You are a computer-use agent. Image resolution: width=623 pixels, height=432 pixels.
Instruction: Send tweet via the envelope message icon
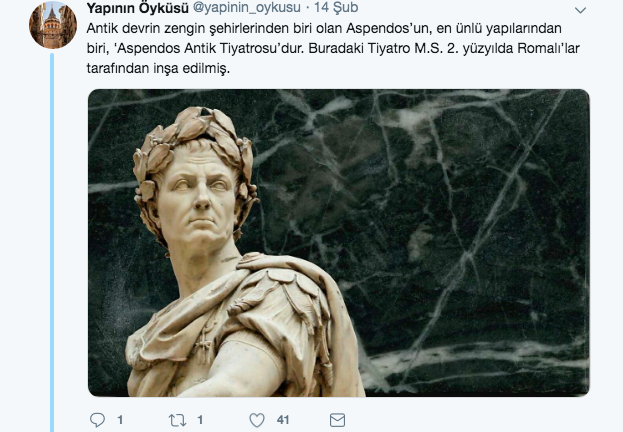pos(337,420)
